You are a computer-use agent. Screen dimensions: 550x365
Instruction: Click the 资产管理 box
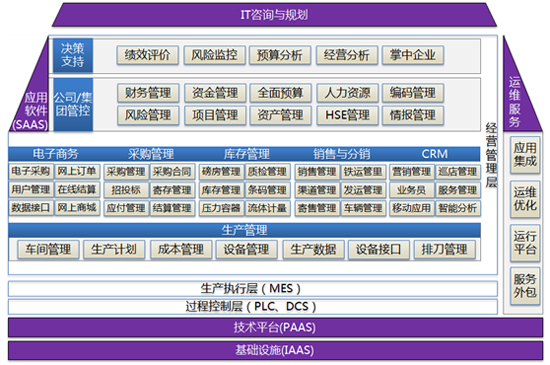[x=281, y=115]
